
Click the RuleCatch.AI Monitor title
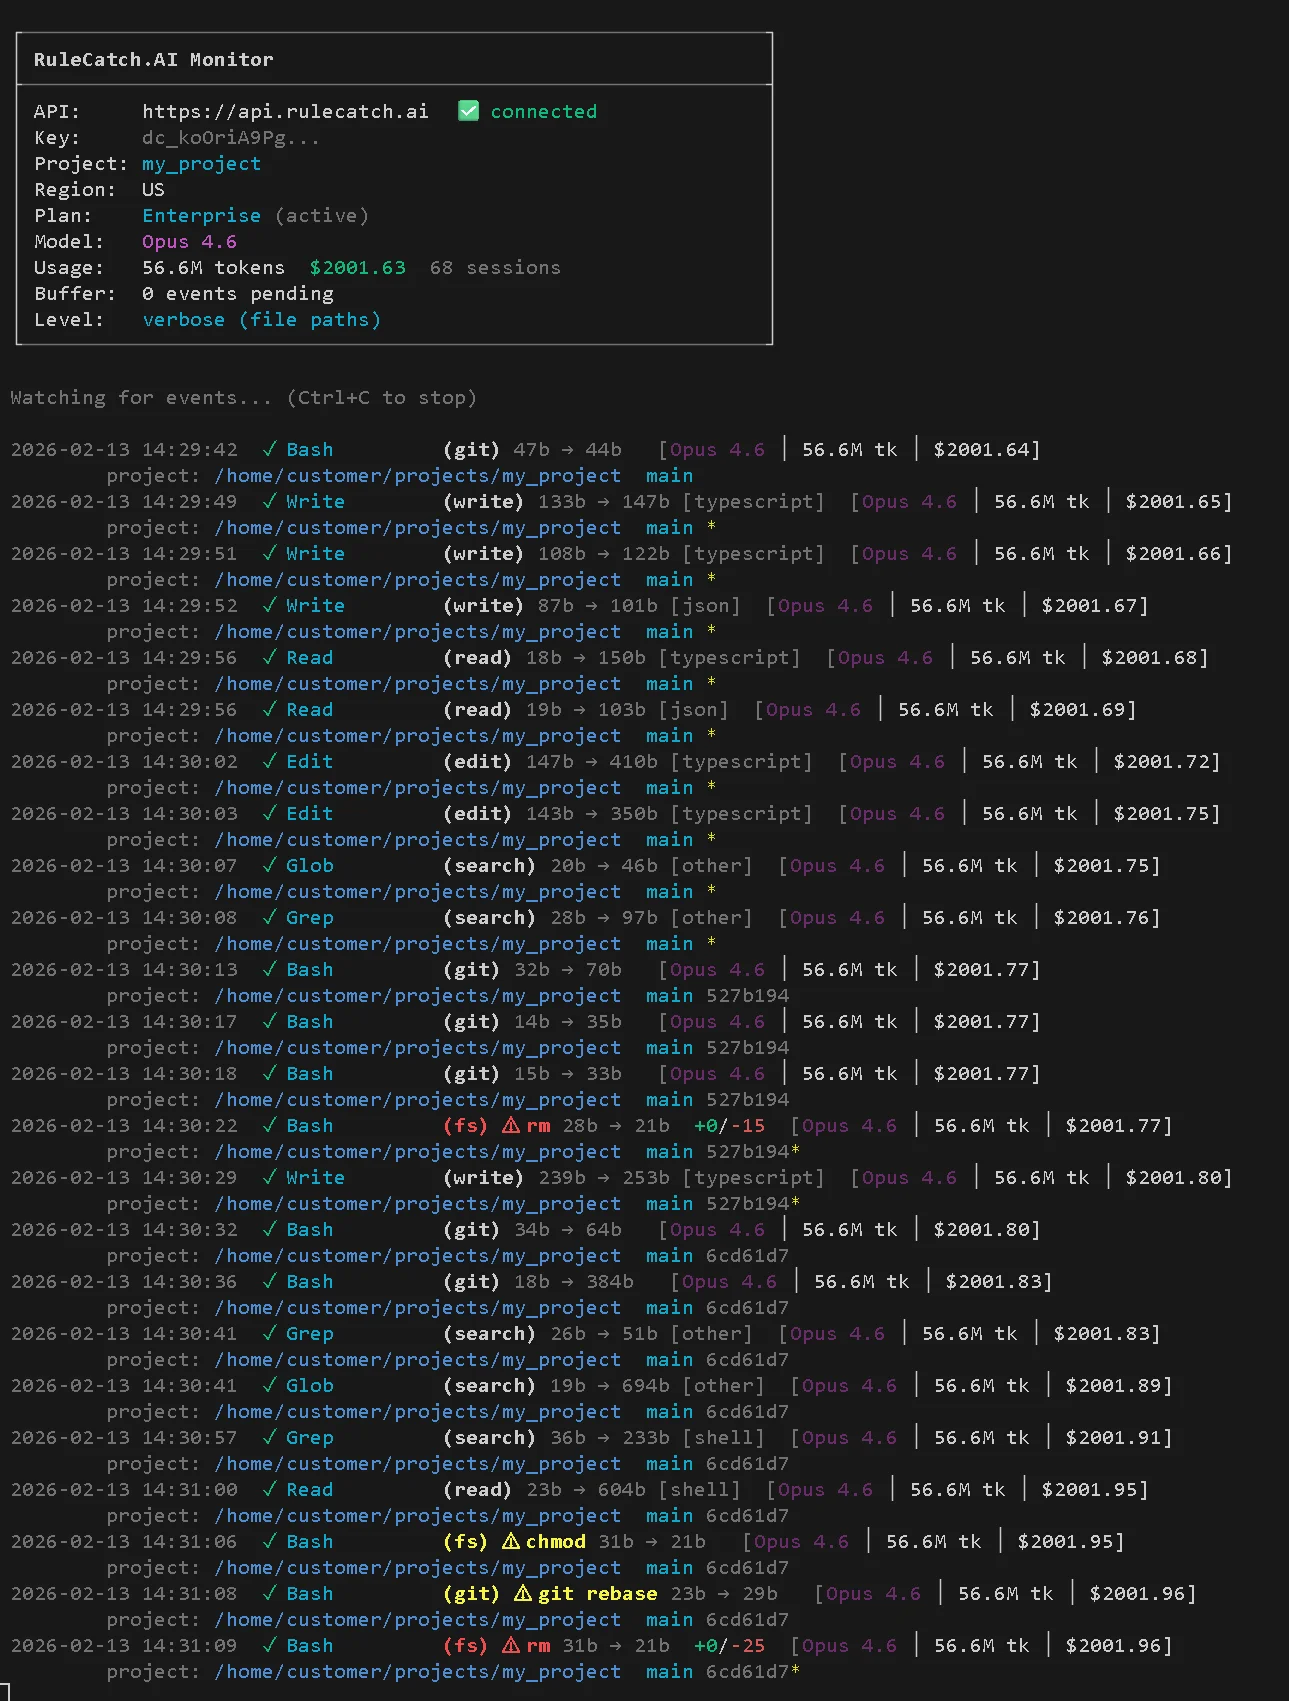(153, 59)
